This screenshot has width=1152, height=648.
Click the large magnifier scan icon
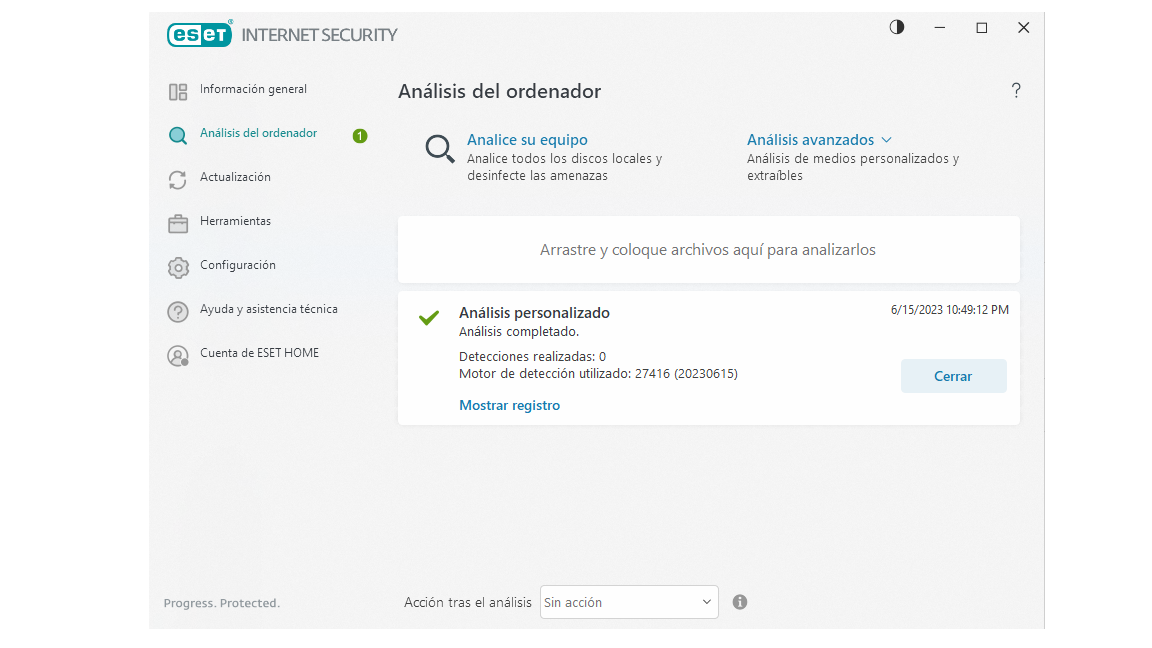(440, 149)
